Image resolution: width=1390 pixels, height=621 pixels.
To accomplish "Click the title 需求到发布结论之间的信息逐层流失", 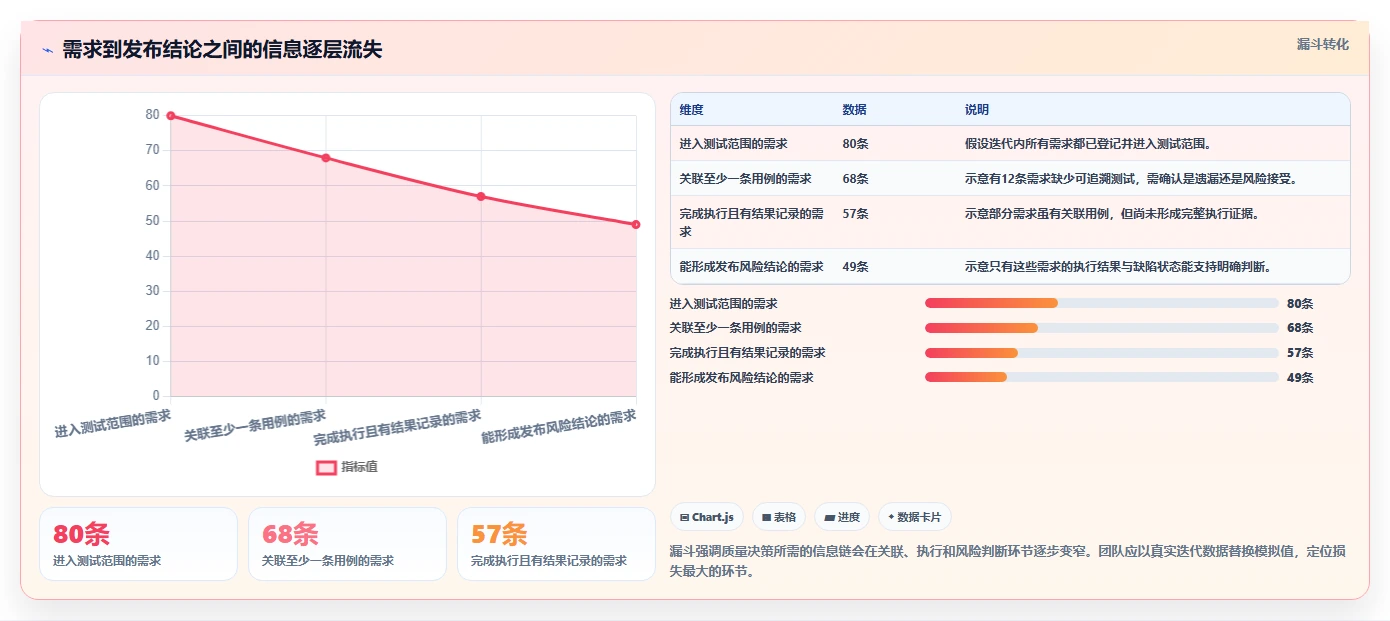I will click(222, 50).
